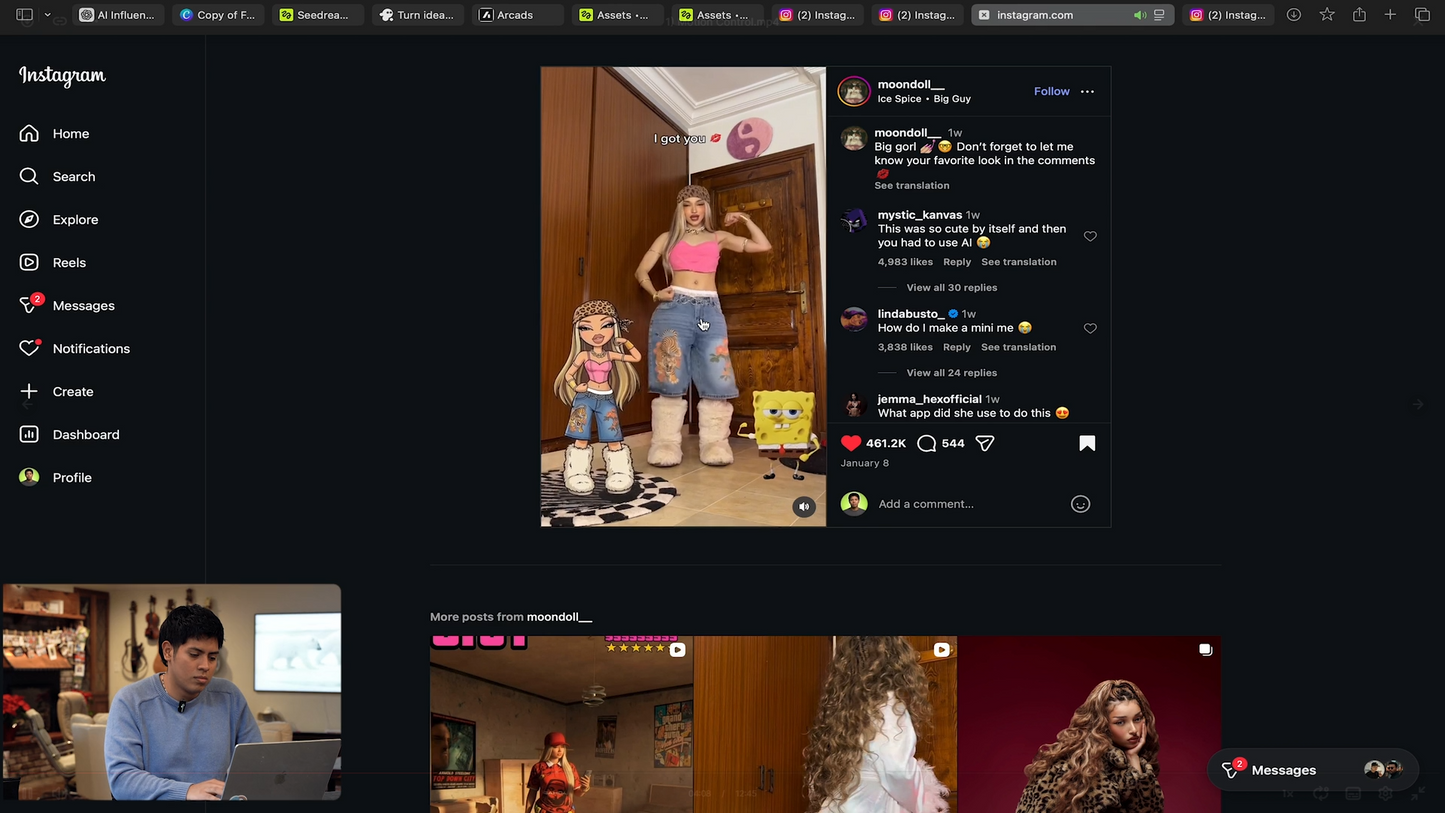
Task: Show the browser tab overview
Action: (1422, 15)
